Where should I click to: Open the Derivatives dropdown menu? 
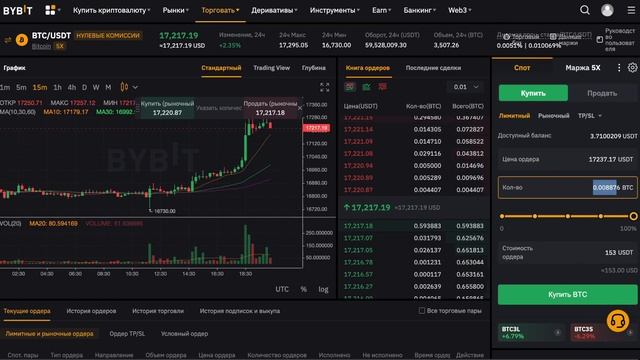pyautogui.click(x=274, y=10)
